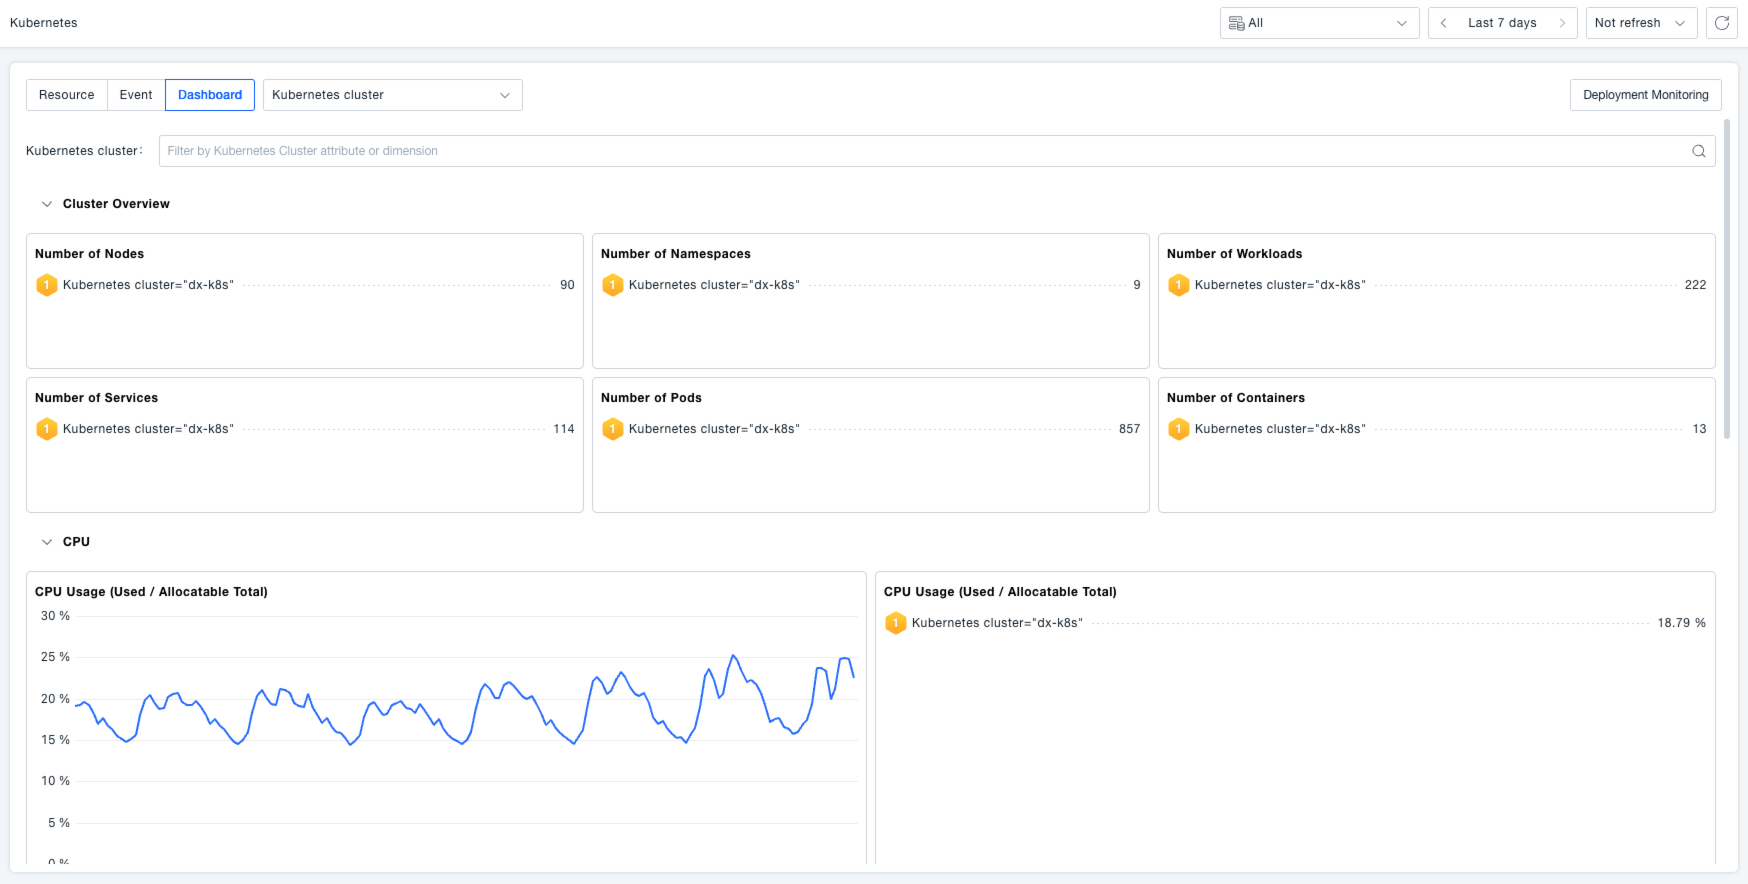Switch to the Resource tab

66,95
